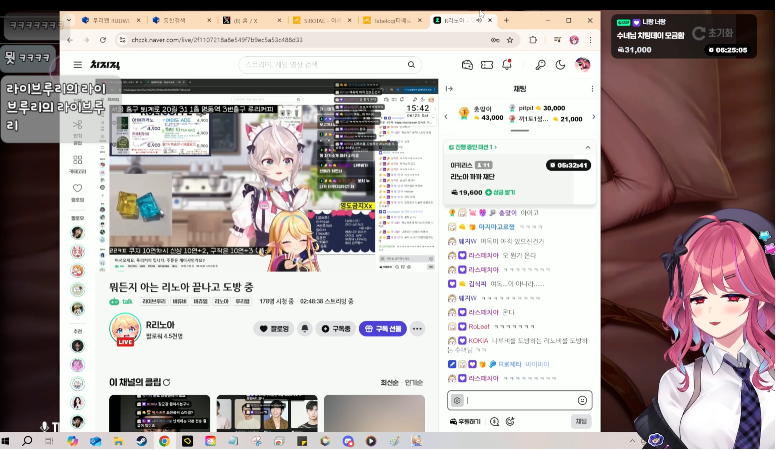Toggle channel notification bell for R리노아
Screen dimensions: 776x450
pyautogui.click(x=305, y=329)
